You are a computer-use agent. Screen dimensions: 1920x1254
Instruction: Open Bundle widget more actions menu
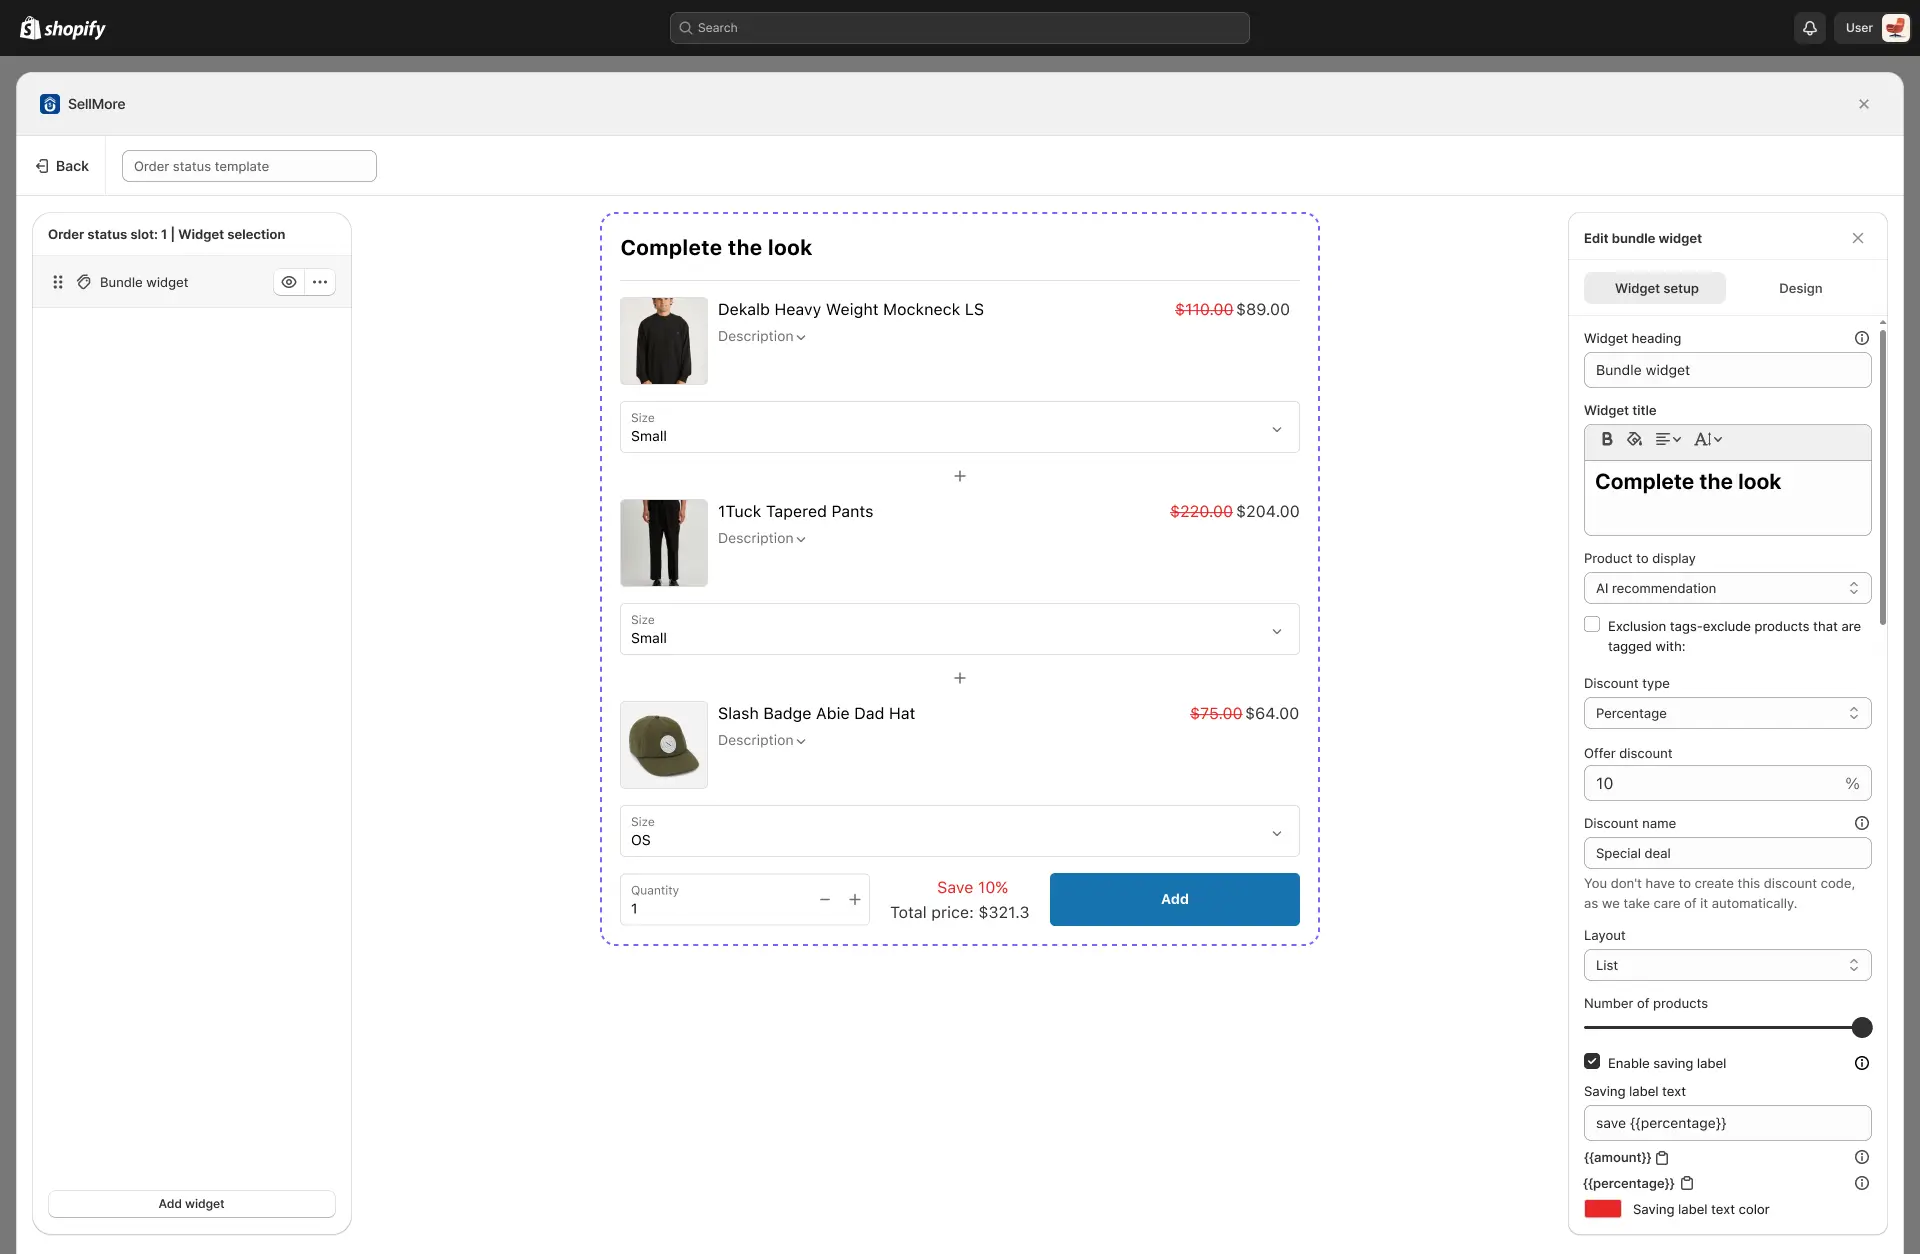pos(320,282)
